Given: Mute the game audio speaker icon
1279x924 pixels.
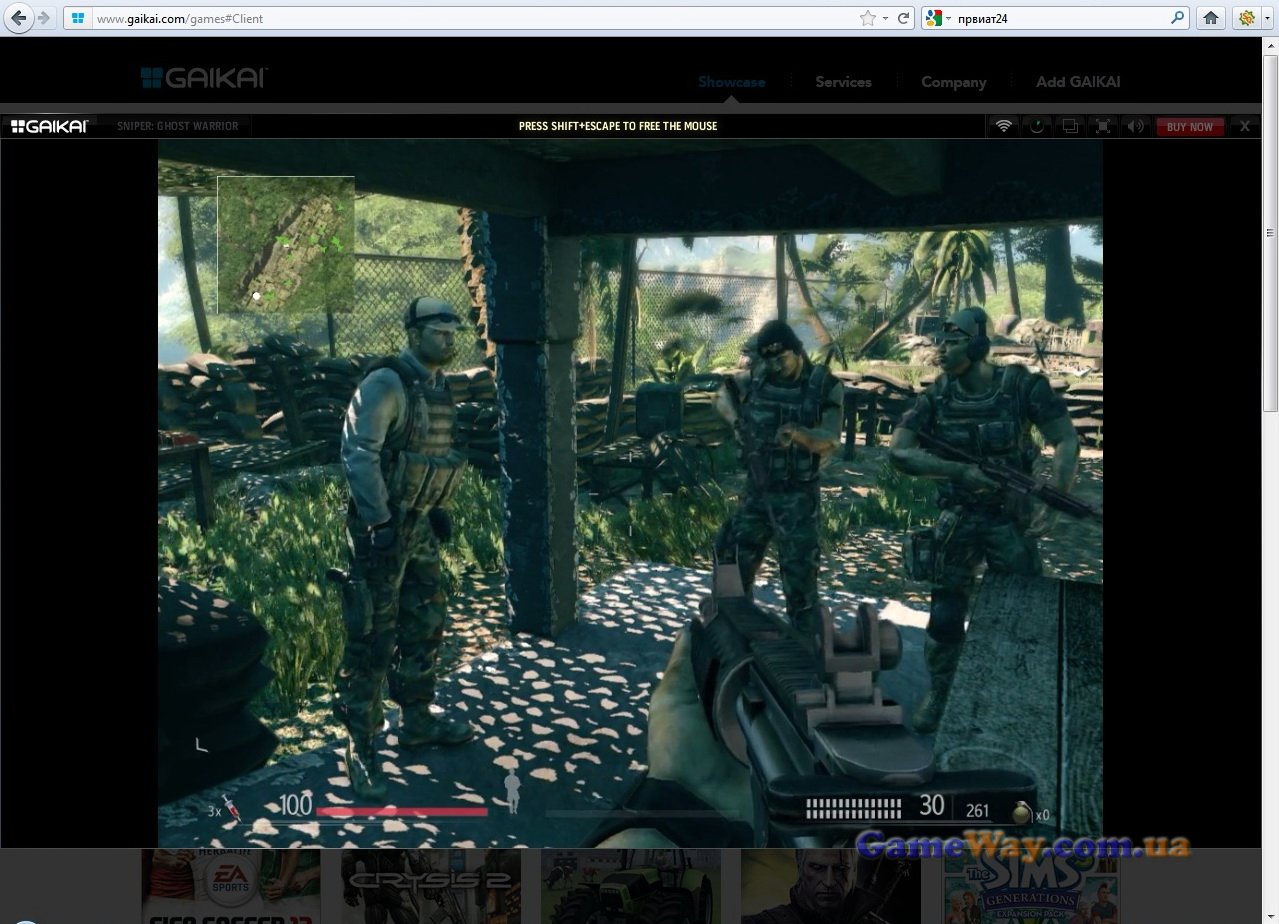Looking at the screenshot, I should coord(1135,126).
